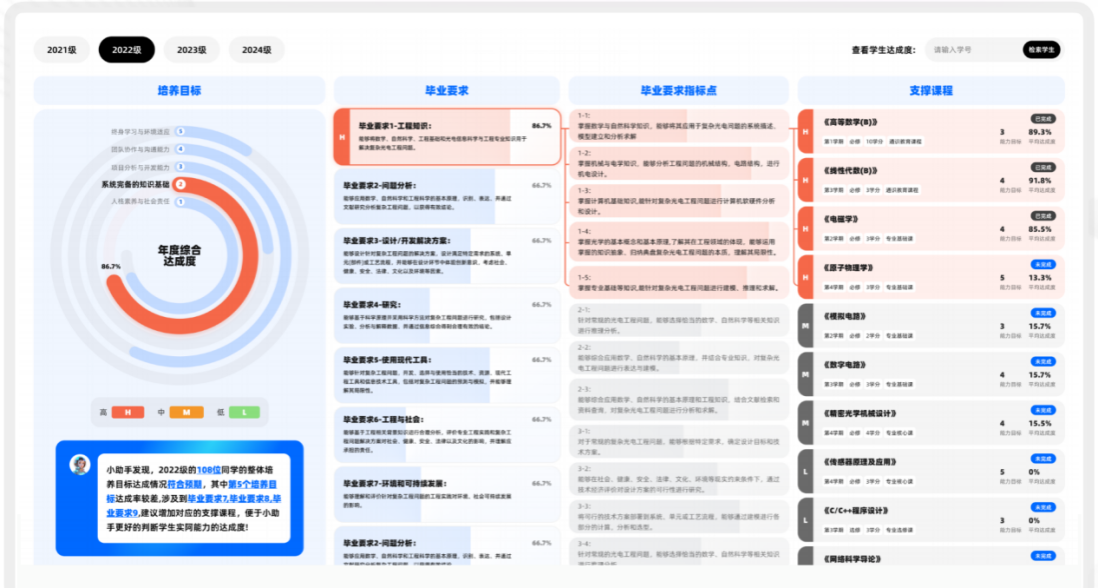Click the M level badge beside 模拟电路
This screenshot has height=588, width=1098.
tap(806, 326)
